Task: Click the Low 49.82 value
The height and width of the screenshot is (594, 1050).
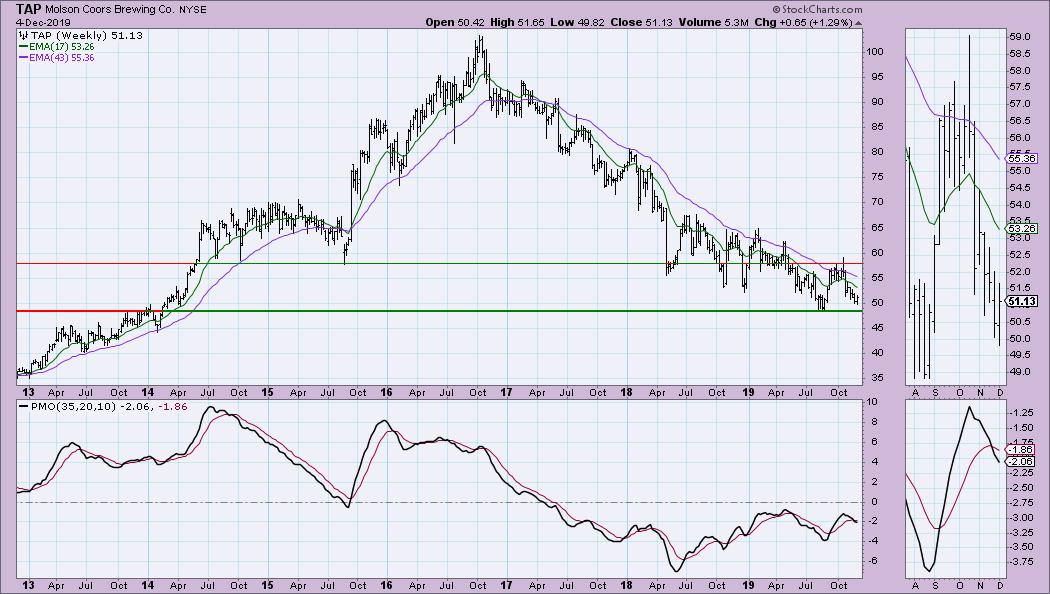Action: (577, 22)
